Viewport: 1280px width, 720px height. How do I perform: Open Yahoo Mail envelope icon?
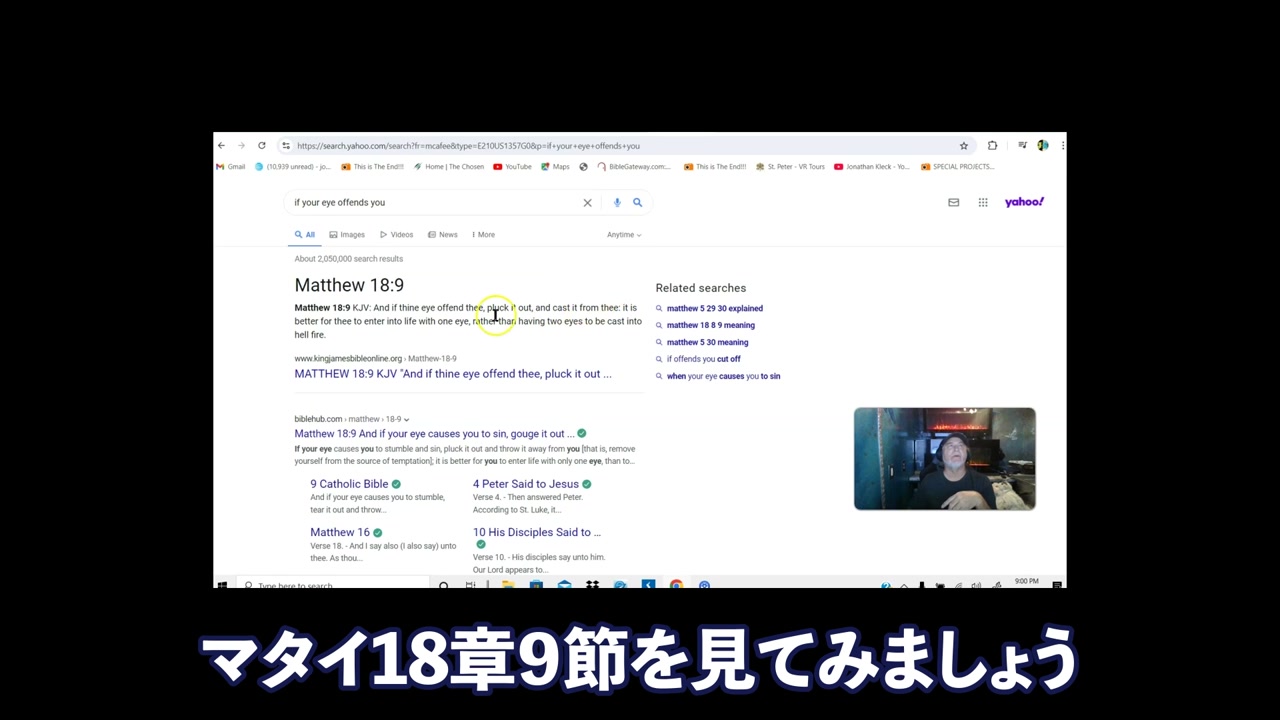(953, 202)
